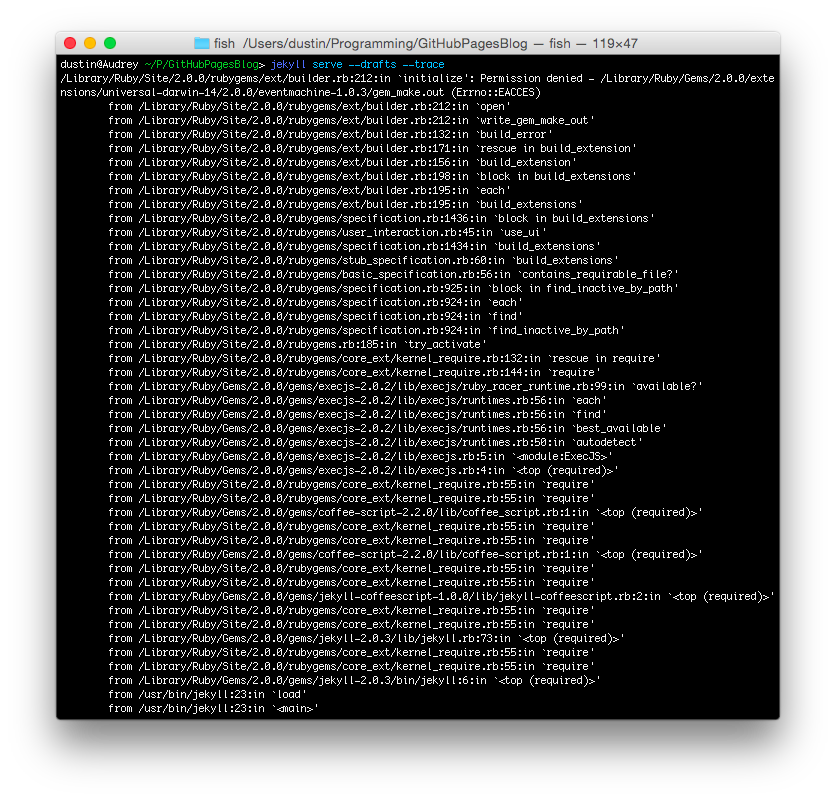836x800 pixels.
Task: Click the ruby_racer_runtime.rb:99 `available?' line
Action: 406,386
